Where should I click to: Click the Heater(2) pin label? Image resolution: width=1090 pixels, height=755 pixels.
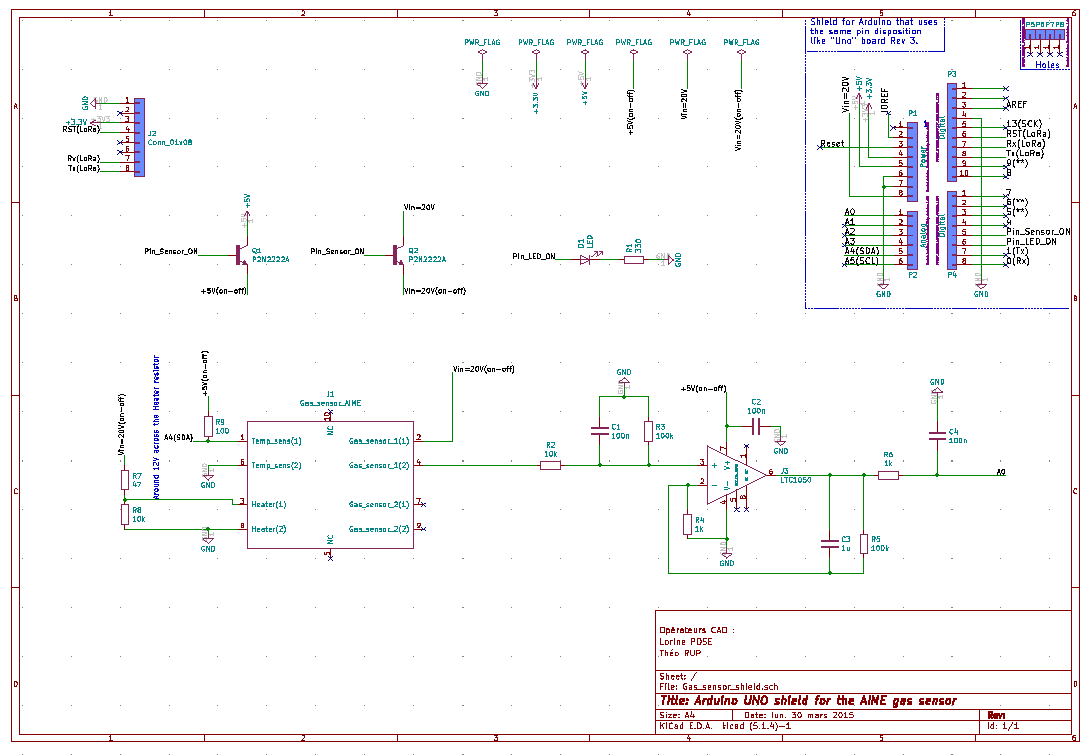pyautogui.click(x=268, y=529)
